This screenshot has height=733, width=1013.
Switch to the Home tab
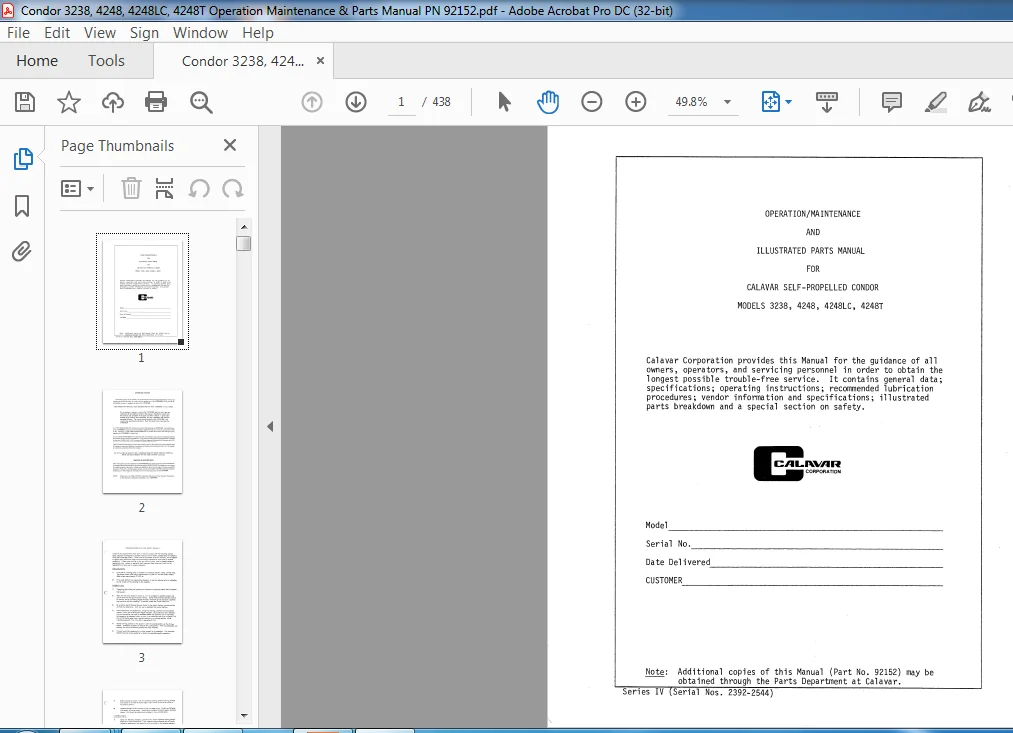pyautogui.click(x=37, y=61)
